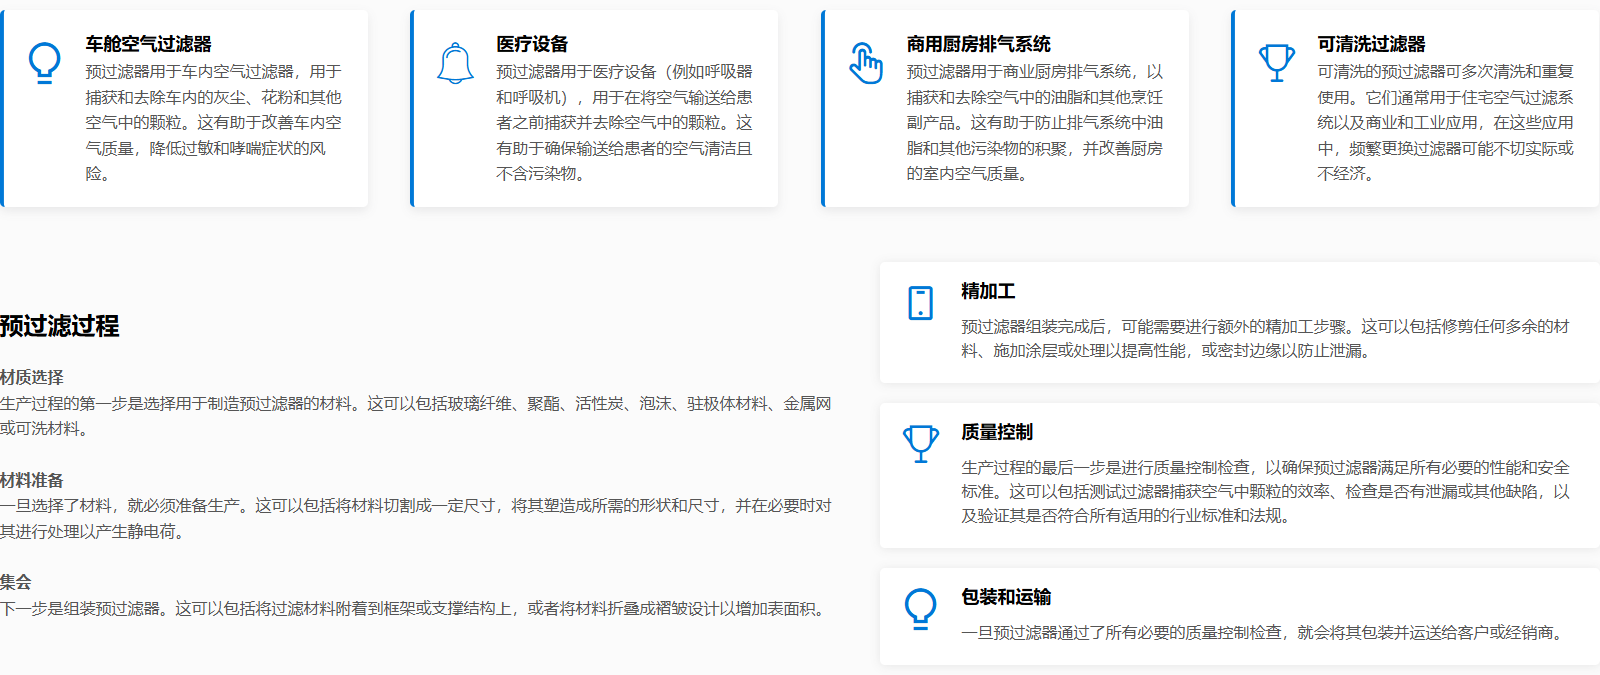Screen dimensions: 1600x675
Task: Select the phone icon next to 精加工
Action: point(920,302)
